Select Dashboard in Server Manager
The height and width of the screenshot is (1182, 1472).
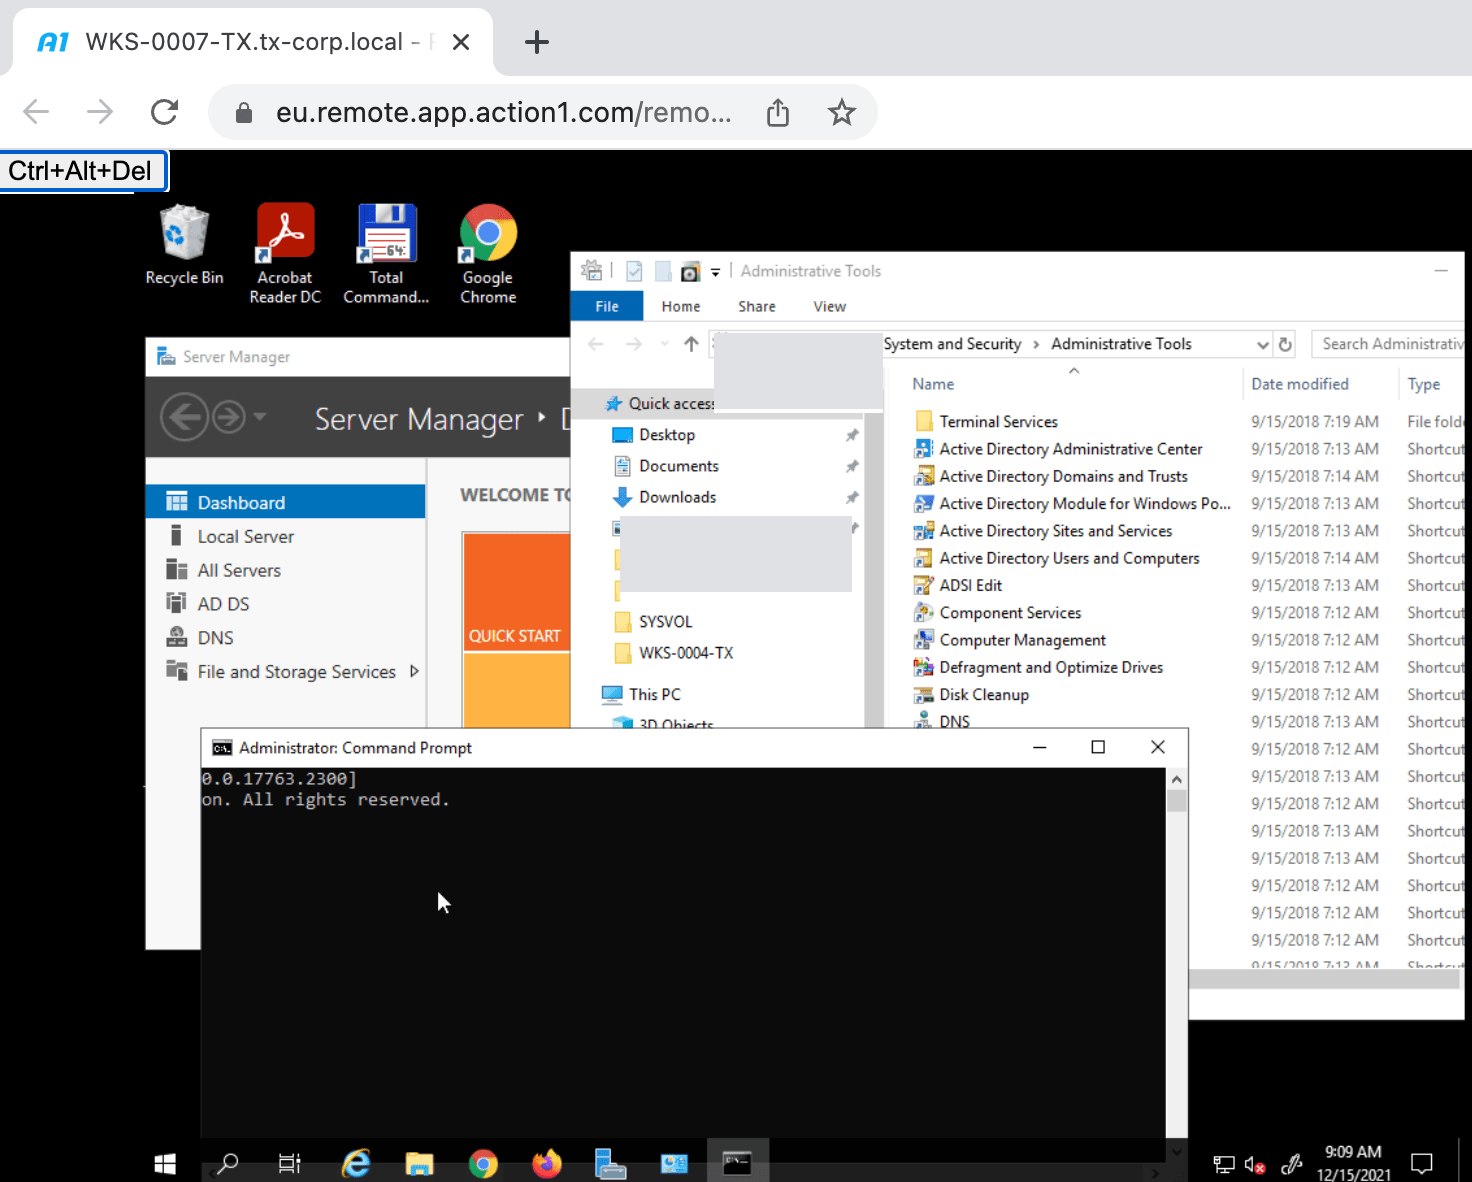click(x=242, y=501)
